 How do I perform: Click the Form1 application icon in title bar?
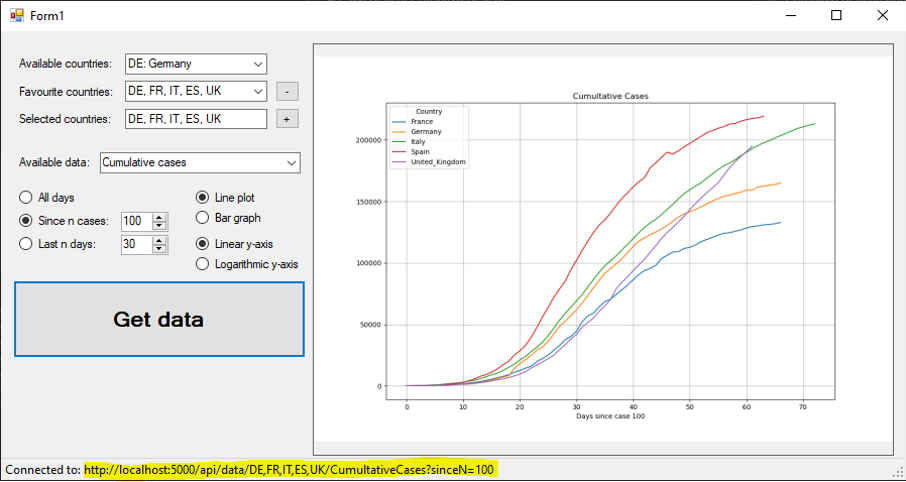click(x=16, y=16)
